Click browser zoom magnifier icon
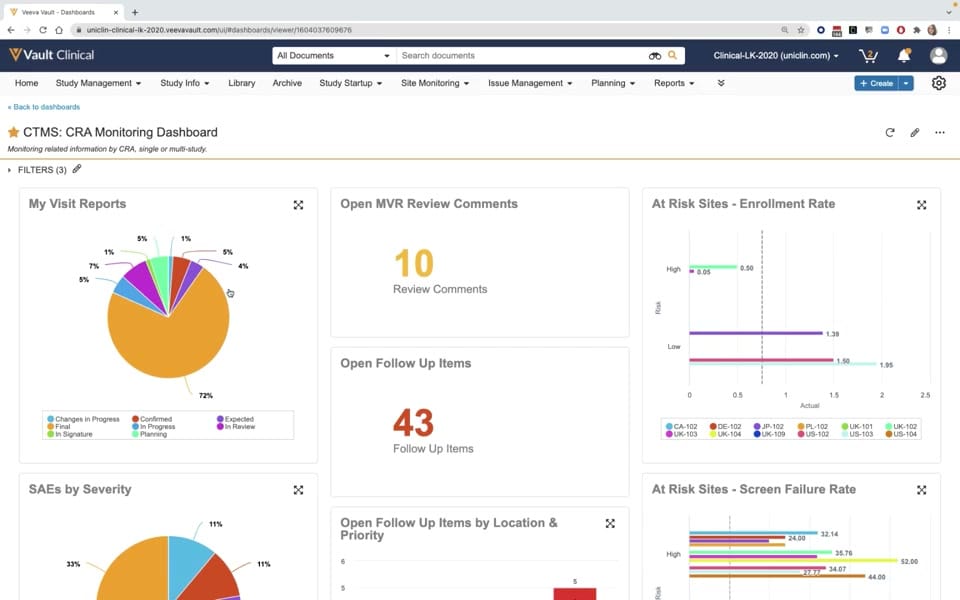This screenshot has height=600, width=960. pyautogui.click(x=784, y=29)
